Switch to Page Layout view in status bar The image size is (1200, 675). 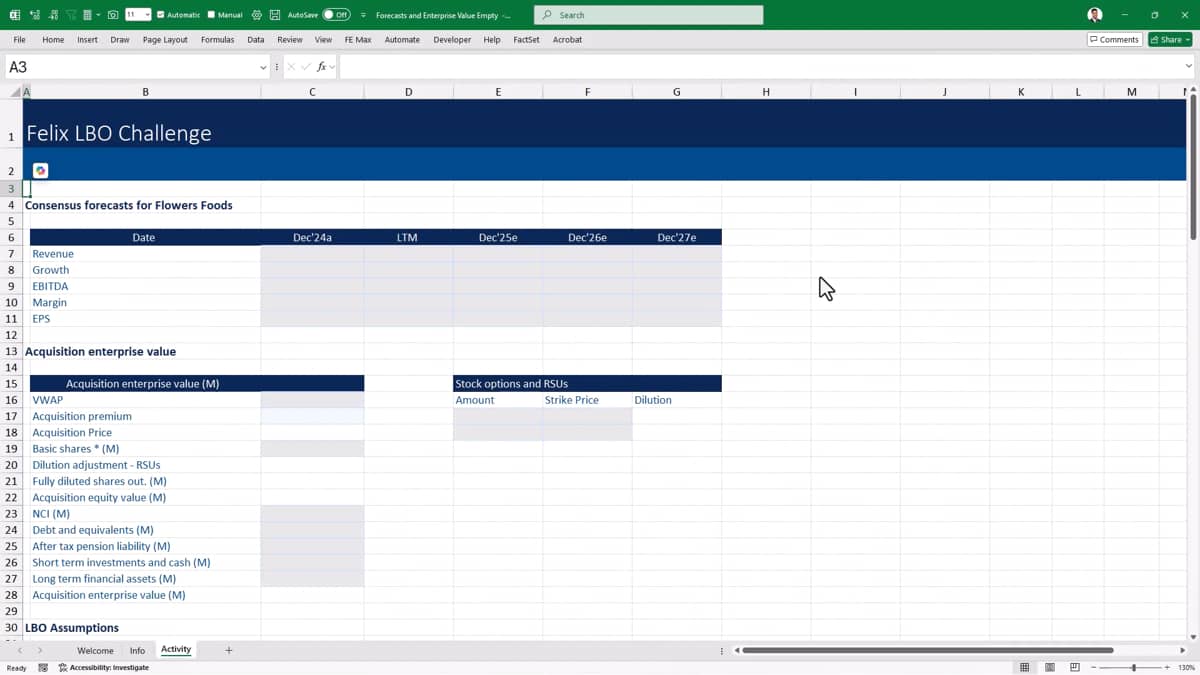point(1050,667)
